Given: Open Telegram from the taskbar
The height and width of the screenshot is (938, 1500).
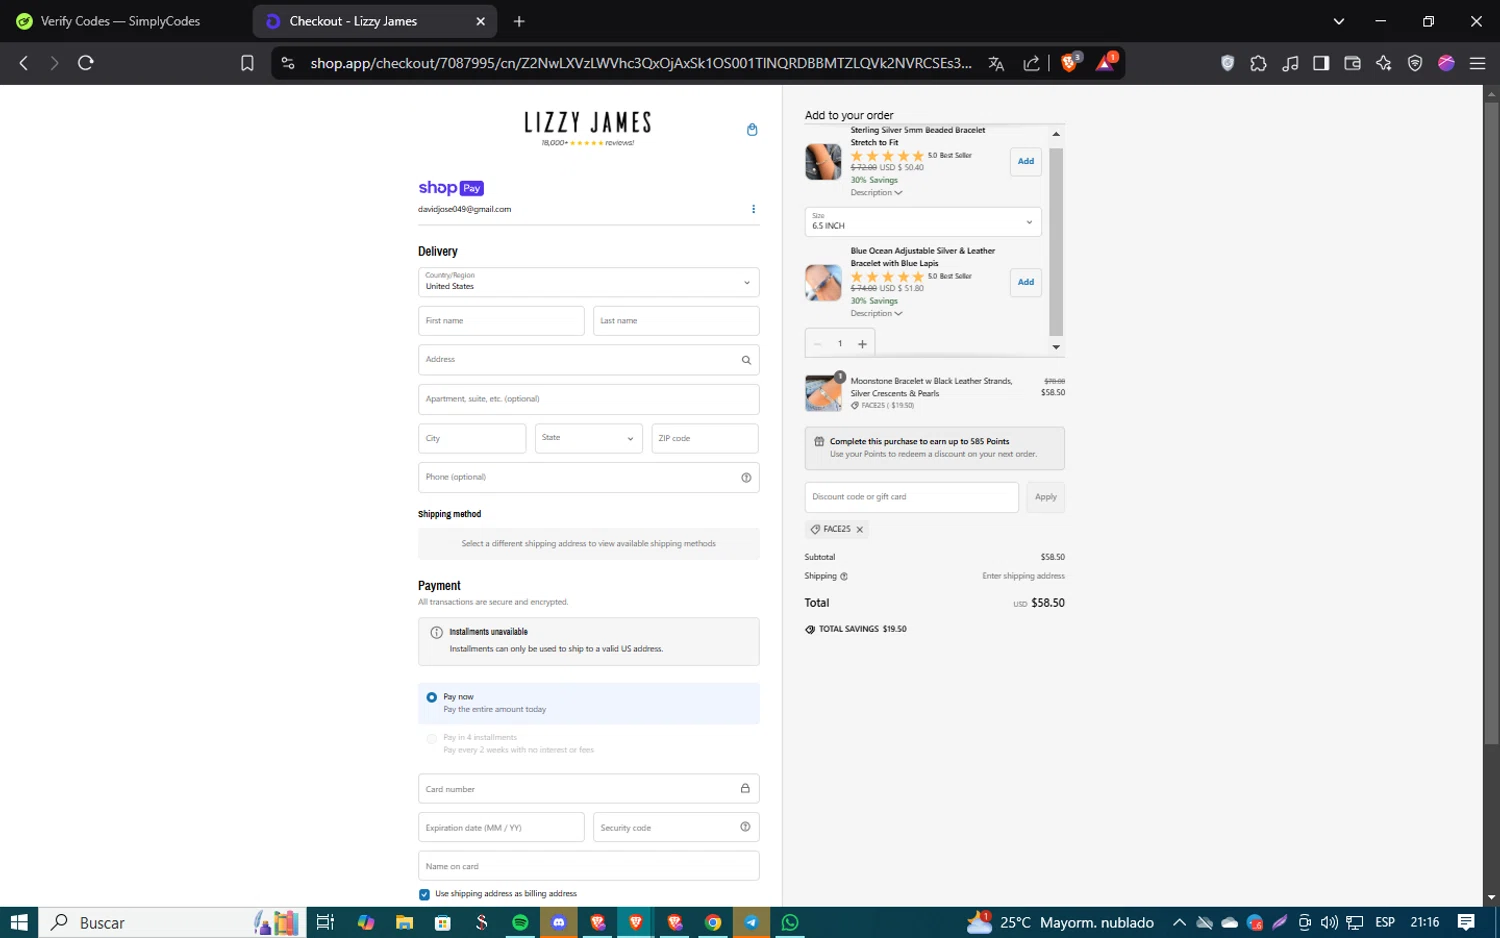Looking at the screenshot, I should pos(751,922).
